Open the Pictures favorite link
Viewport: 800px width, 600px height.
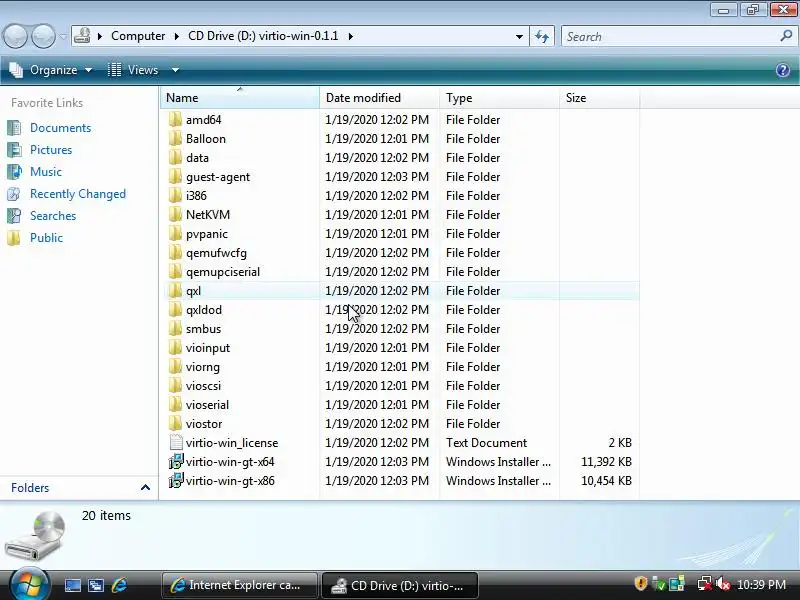(51, 149)
